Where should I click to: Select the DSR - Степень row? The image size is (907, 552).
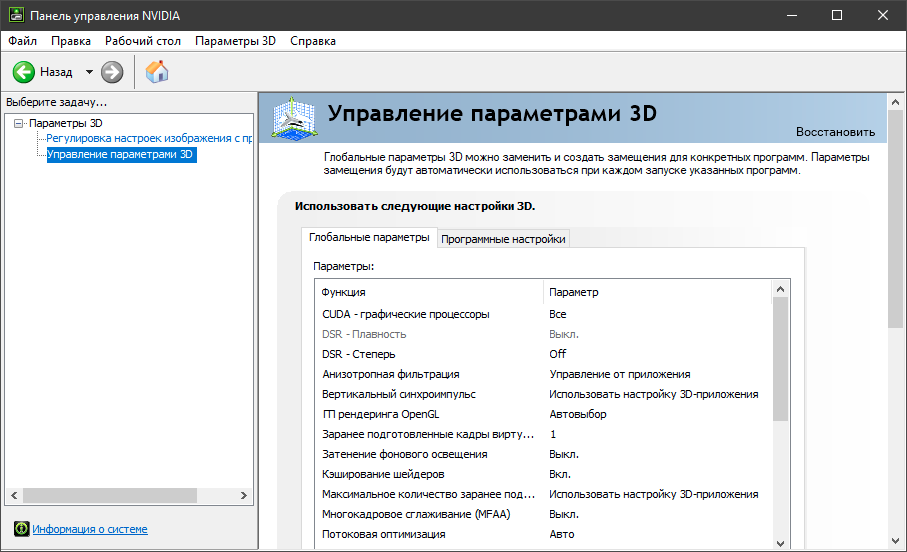[x=543, y=354]
